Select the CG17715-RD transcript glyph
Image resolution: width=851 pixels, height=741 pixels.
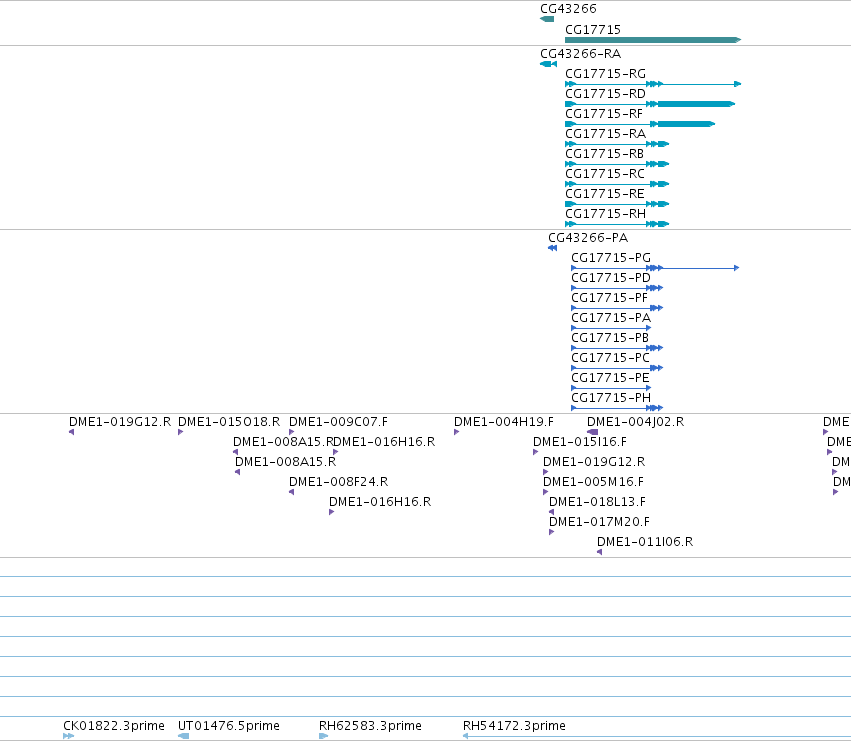pos(650,104)
